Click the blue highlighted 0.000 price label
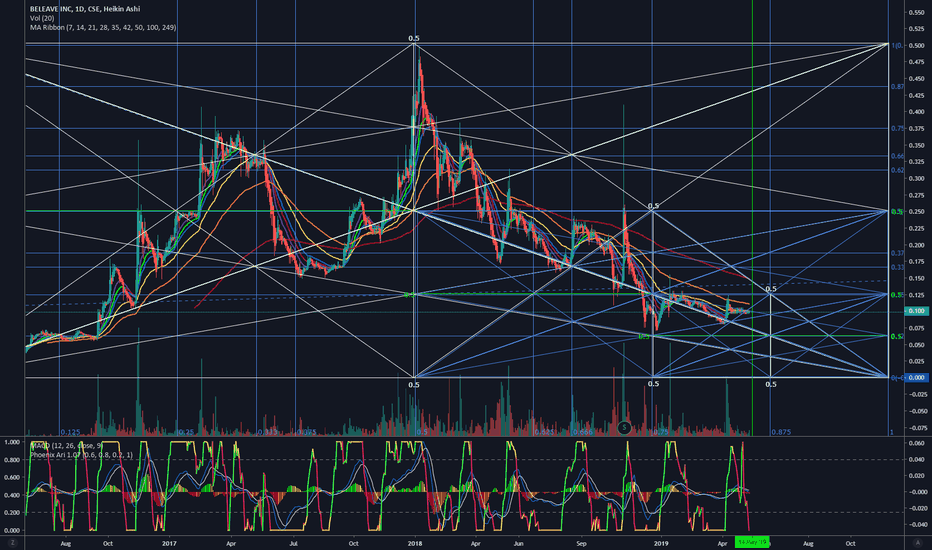932x550 pixels. (916, 378)
